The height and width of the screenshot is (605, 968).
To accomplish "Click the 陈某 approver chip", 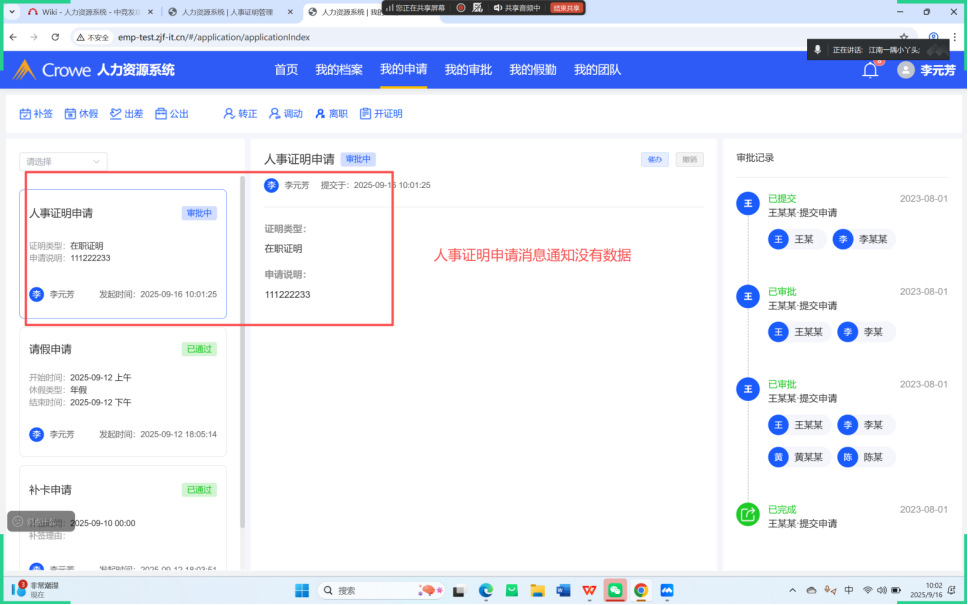I will click(866, 457).
